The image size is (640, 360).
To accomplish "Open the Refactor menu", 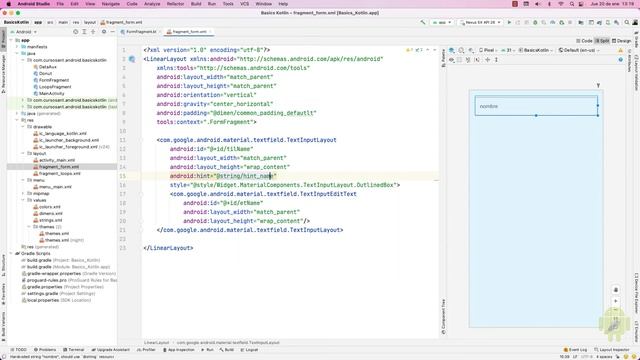I will (176, 4).
